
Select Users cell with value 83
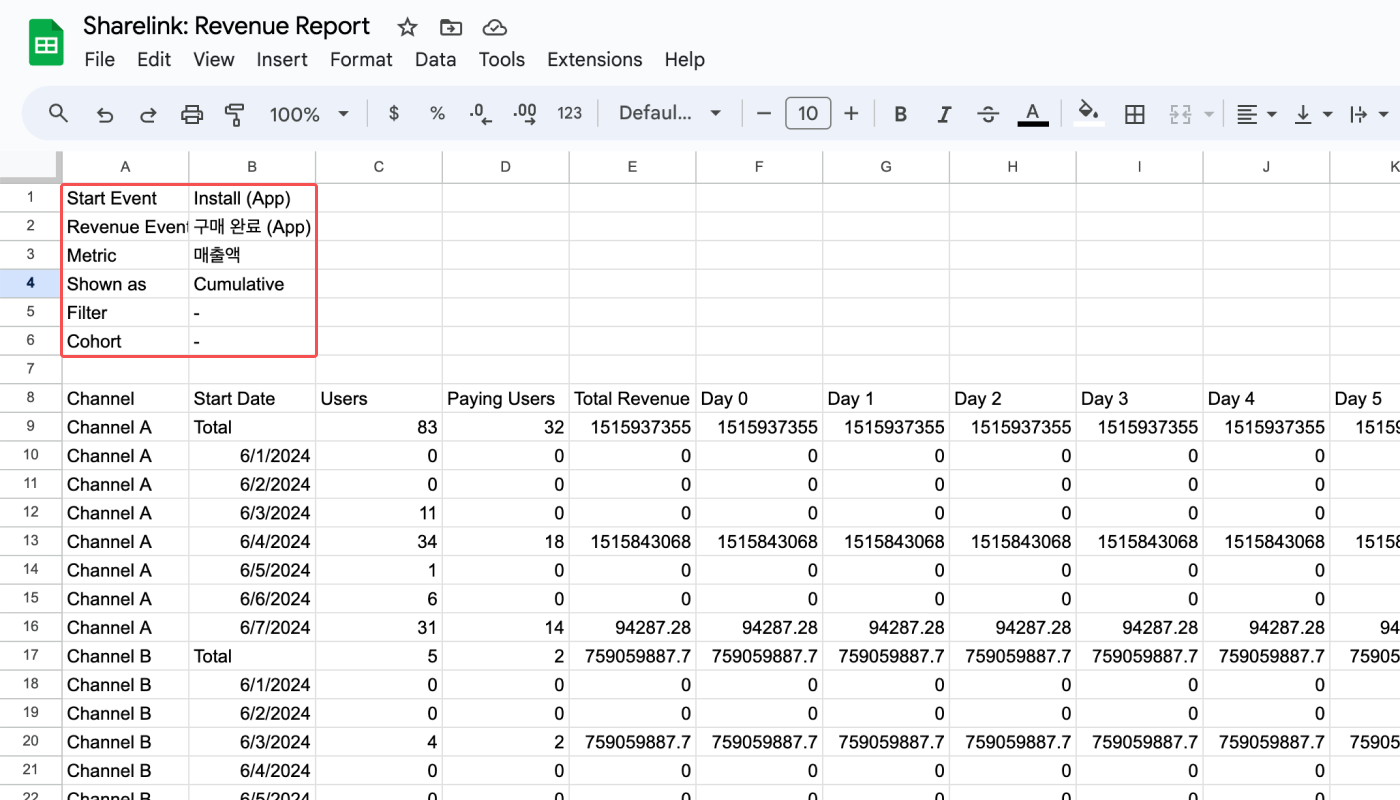coord(379,427)
